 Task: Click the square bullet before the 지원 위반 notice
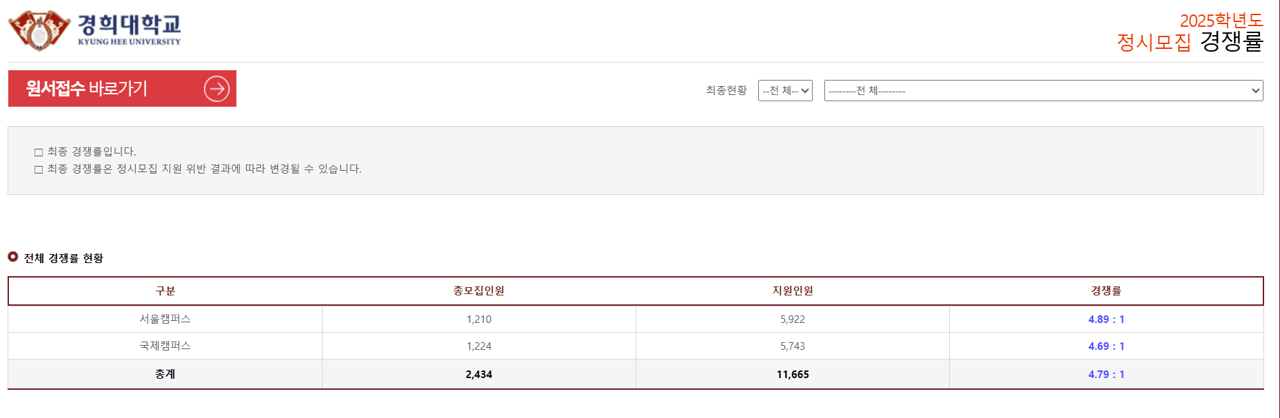click(x=38, y=169)
